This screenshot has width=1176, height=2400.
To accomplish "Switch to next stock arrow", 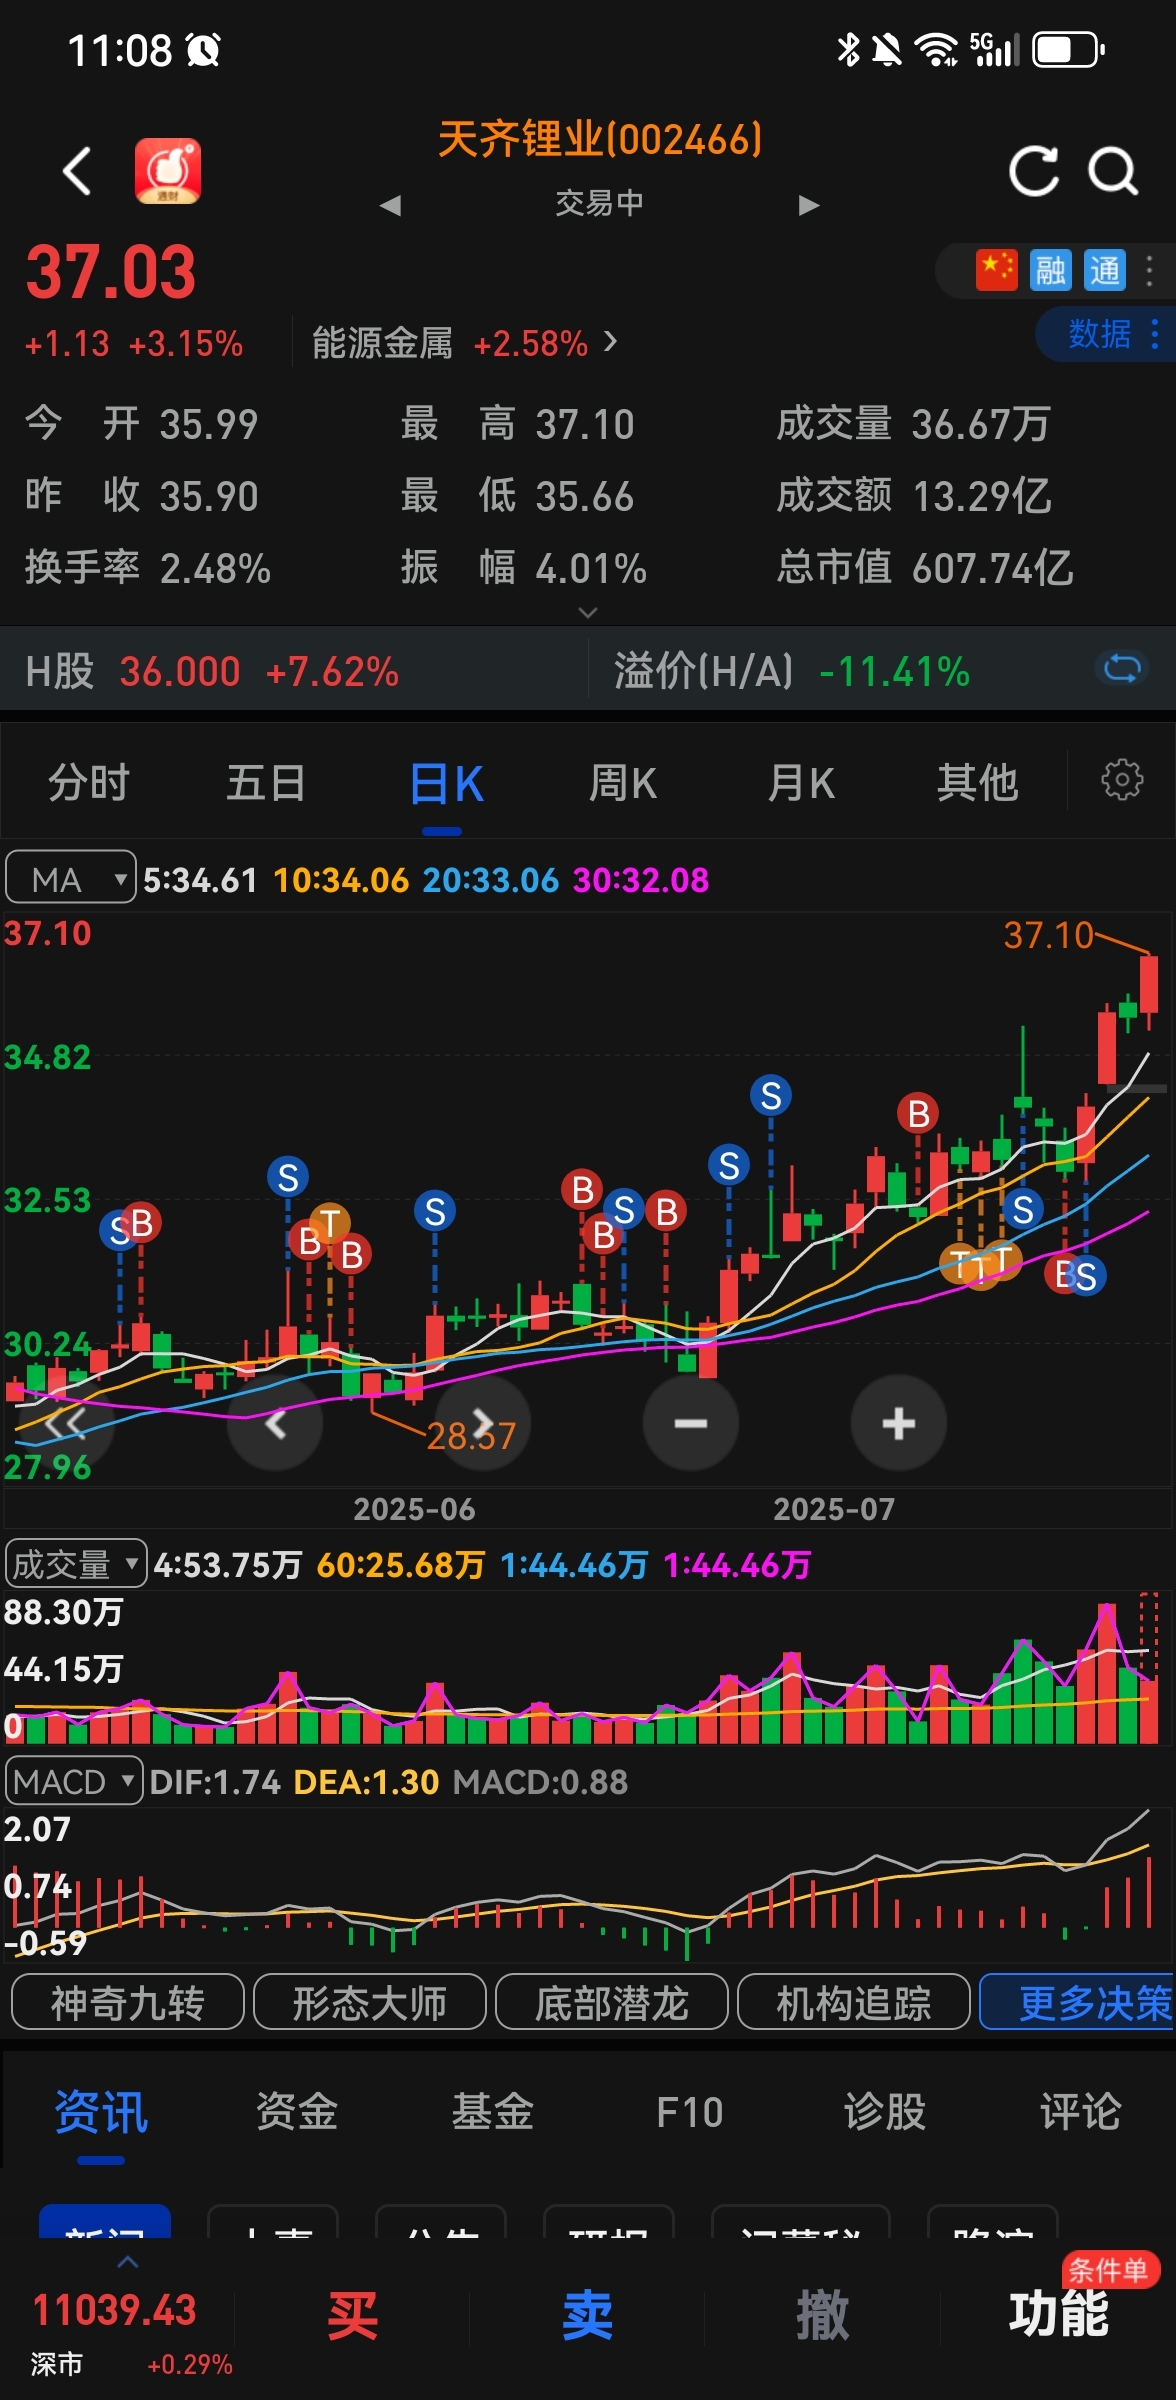I will 809,205.
